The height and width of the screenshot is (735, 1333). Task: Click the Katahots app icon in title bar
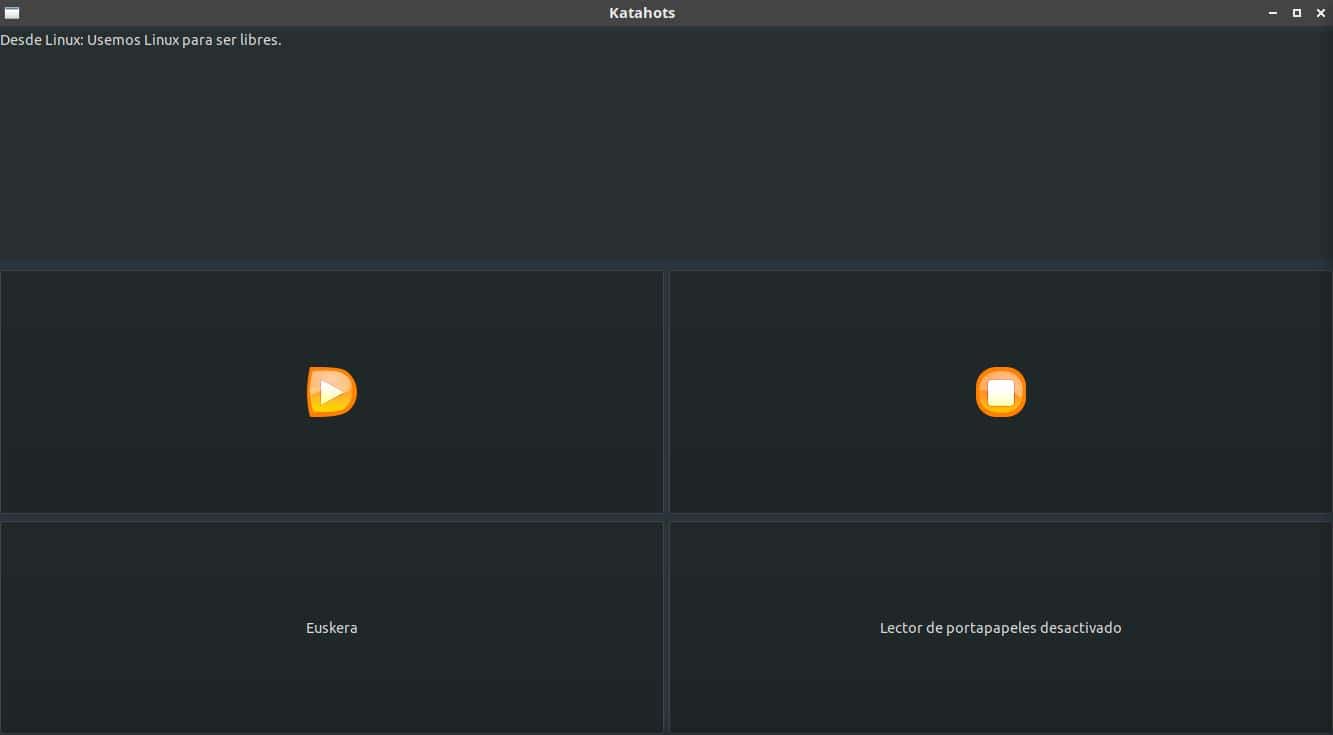point(11,12)
